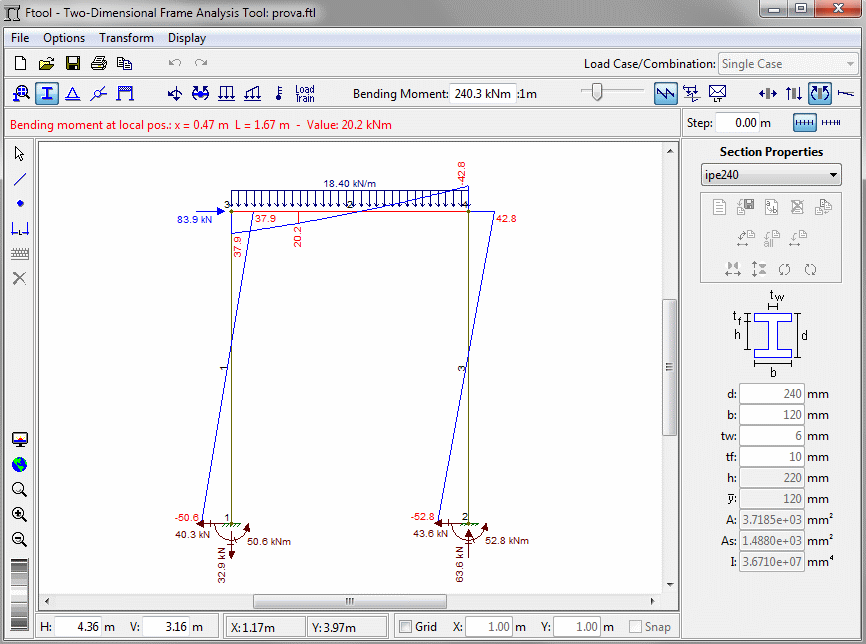The width and height of the screenshot is (866, 644).
Task: Open the File menu
Action: click(20, 38)
